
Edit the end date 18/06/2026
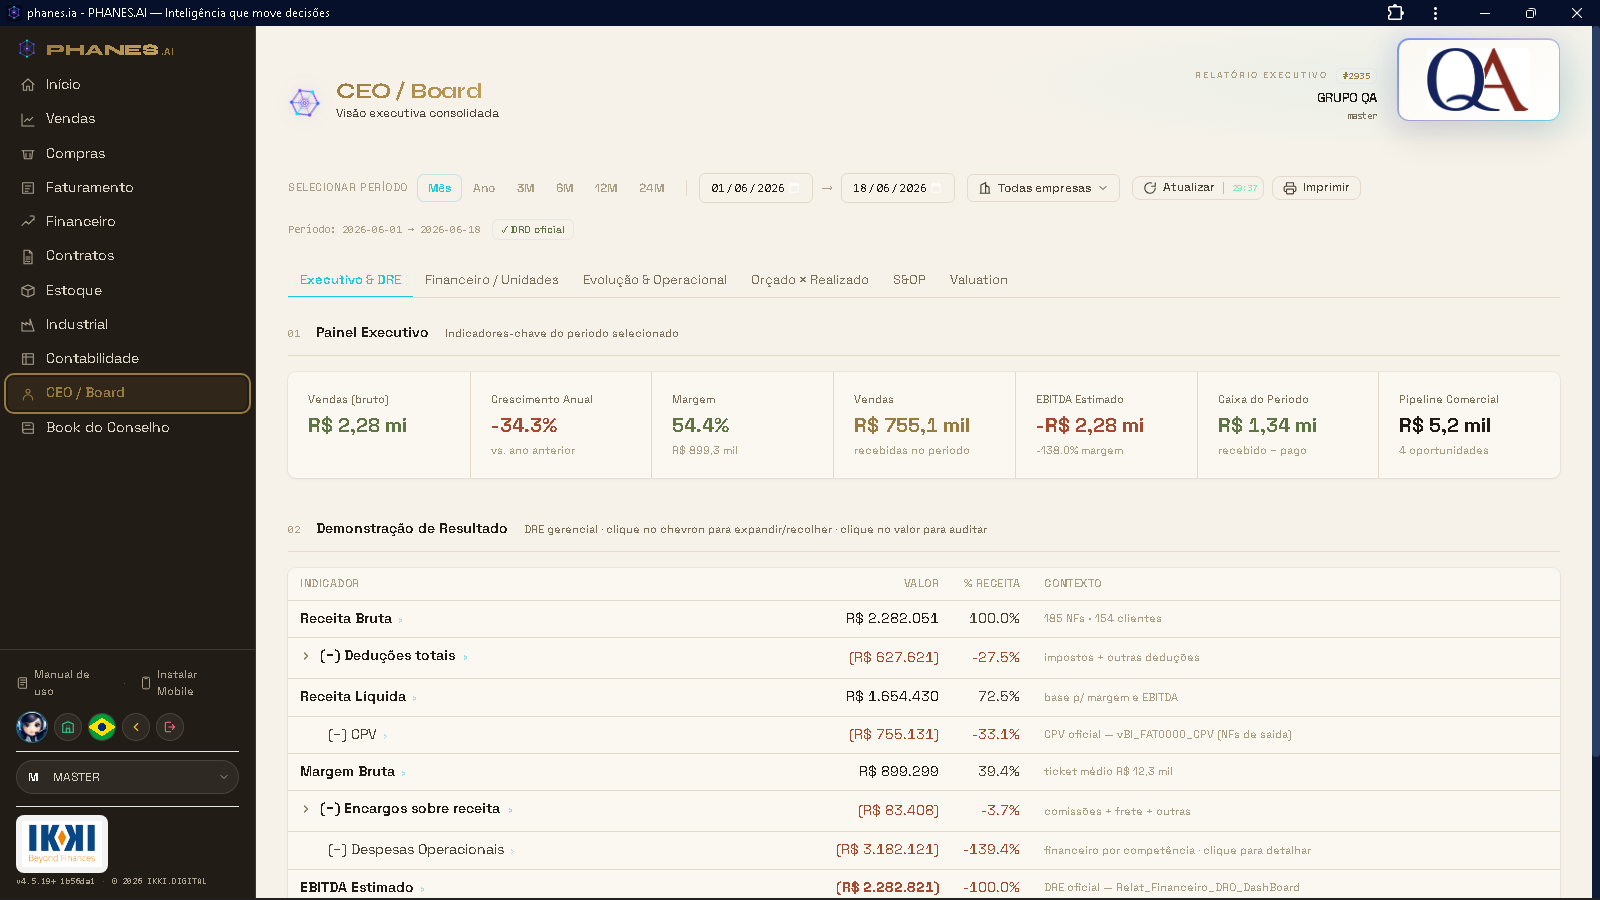(x=897, y=188)
